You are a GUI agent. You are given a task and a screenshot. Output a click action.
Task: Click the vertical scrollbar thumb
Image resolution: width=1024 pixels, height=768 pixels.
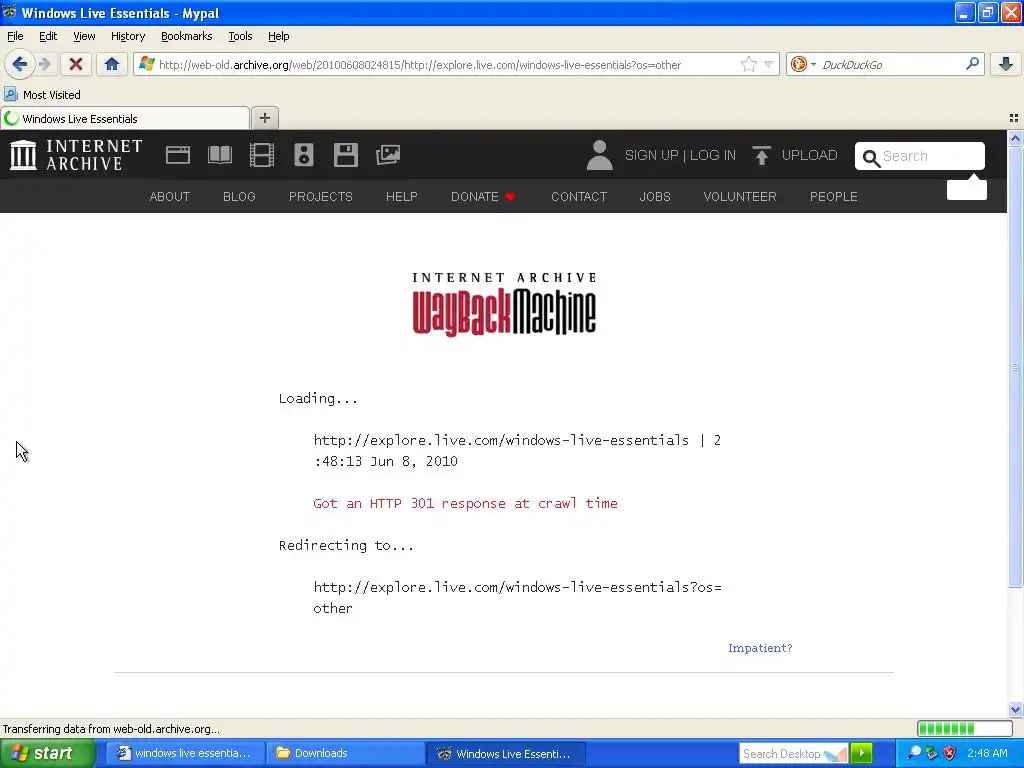(1015, 366)
